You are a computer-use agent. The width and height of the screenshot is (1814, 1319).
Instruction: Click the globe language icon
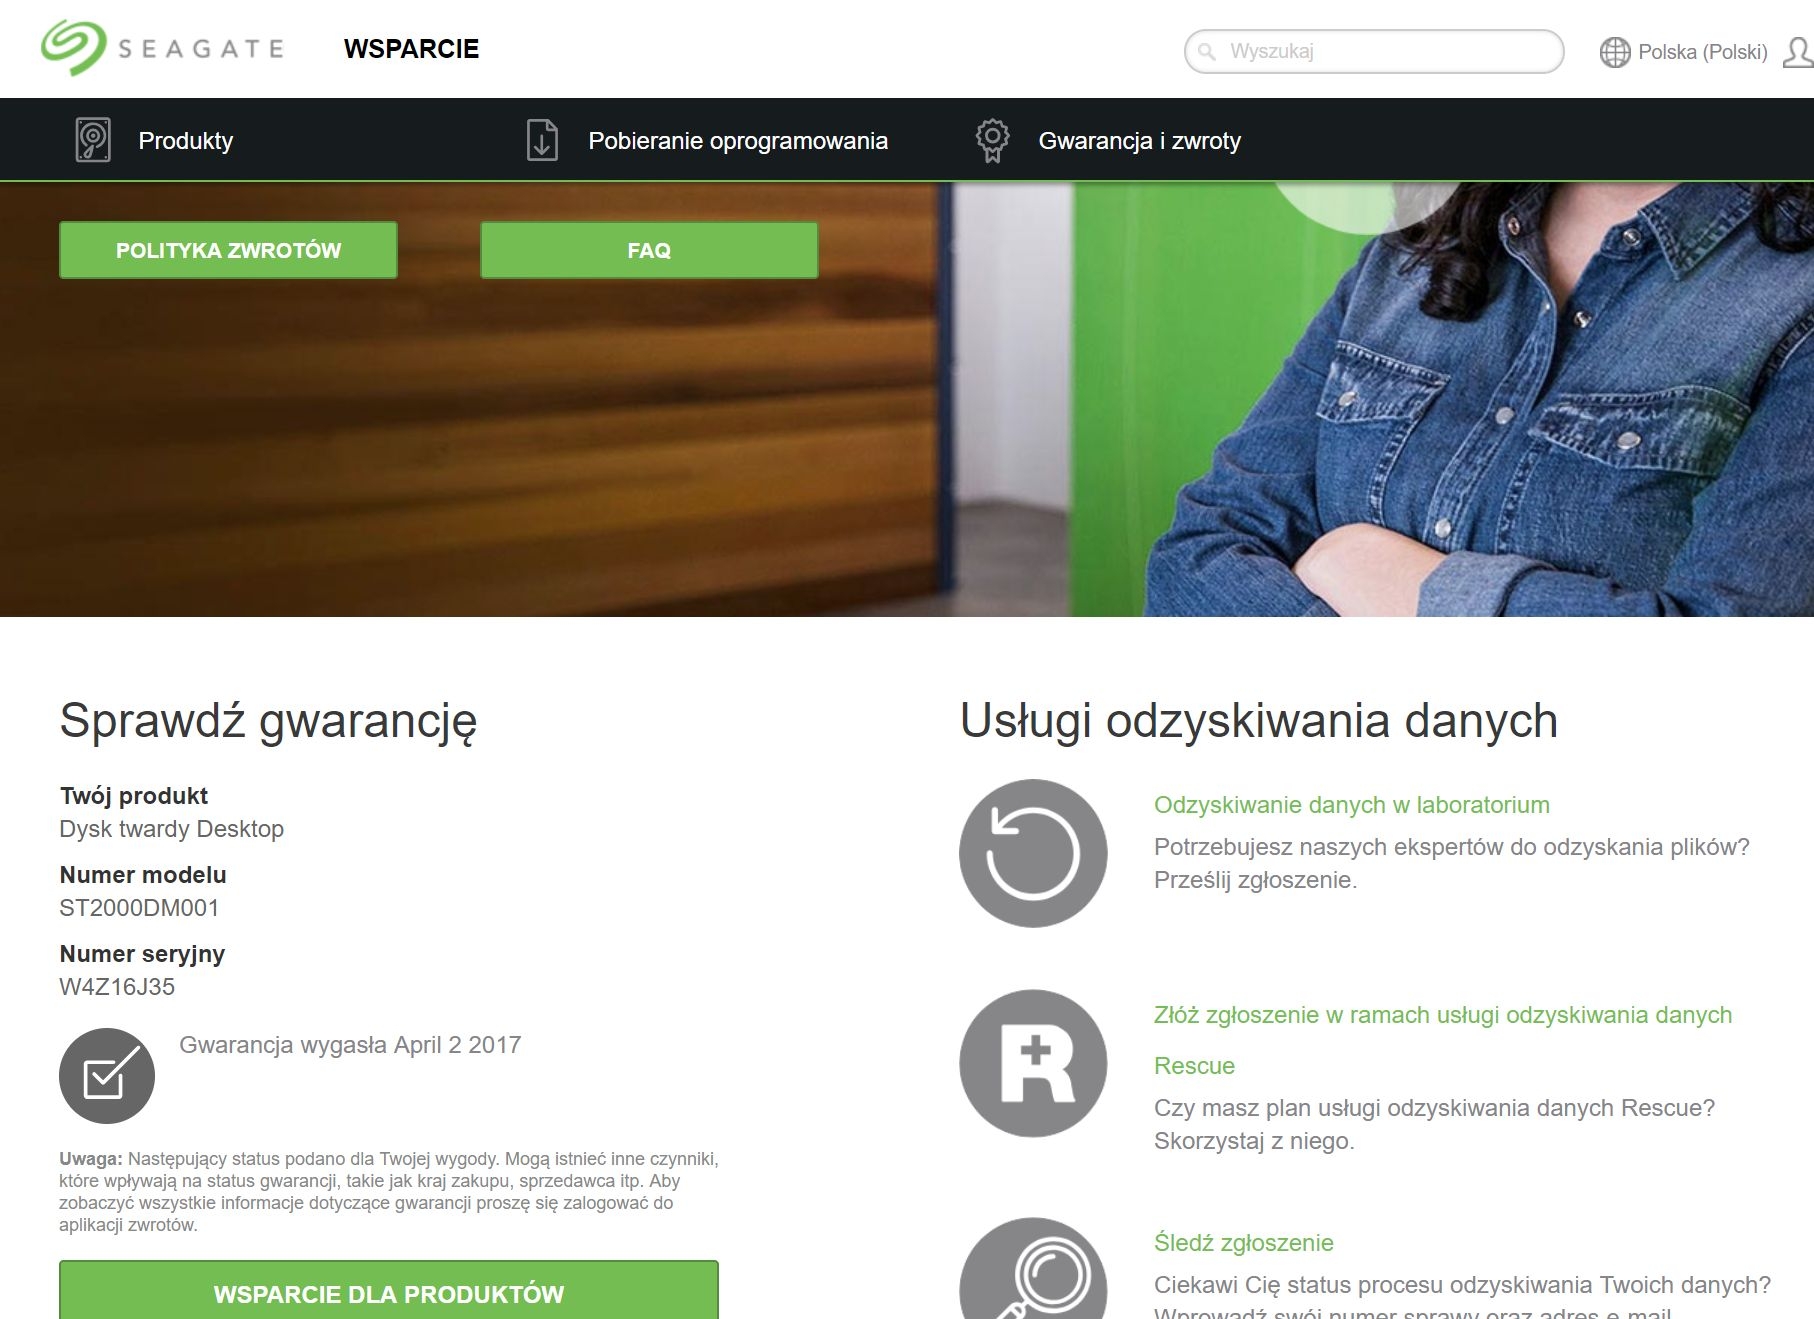point(1614,52)
